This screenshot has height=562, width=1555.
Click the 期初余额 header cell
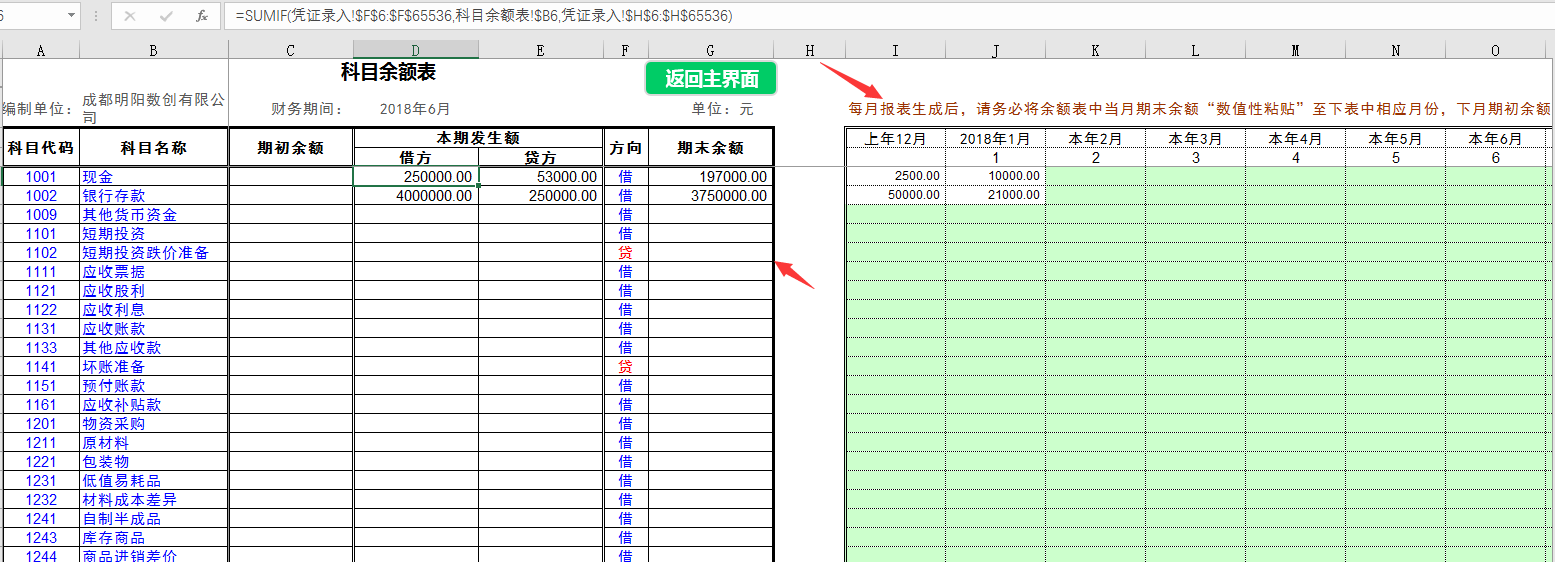(291, 147)
